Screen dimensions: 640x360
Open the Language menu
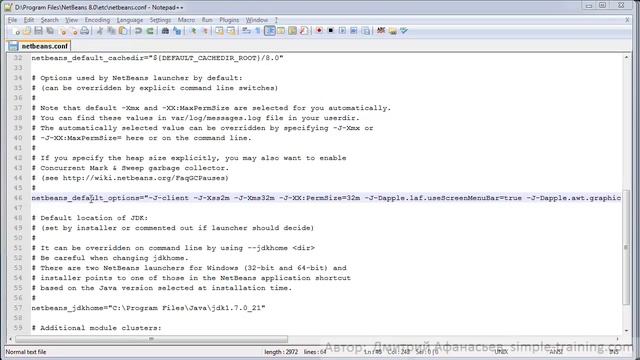[130, 20]
